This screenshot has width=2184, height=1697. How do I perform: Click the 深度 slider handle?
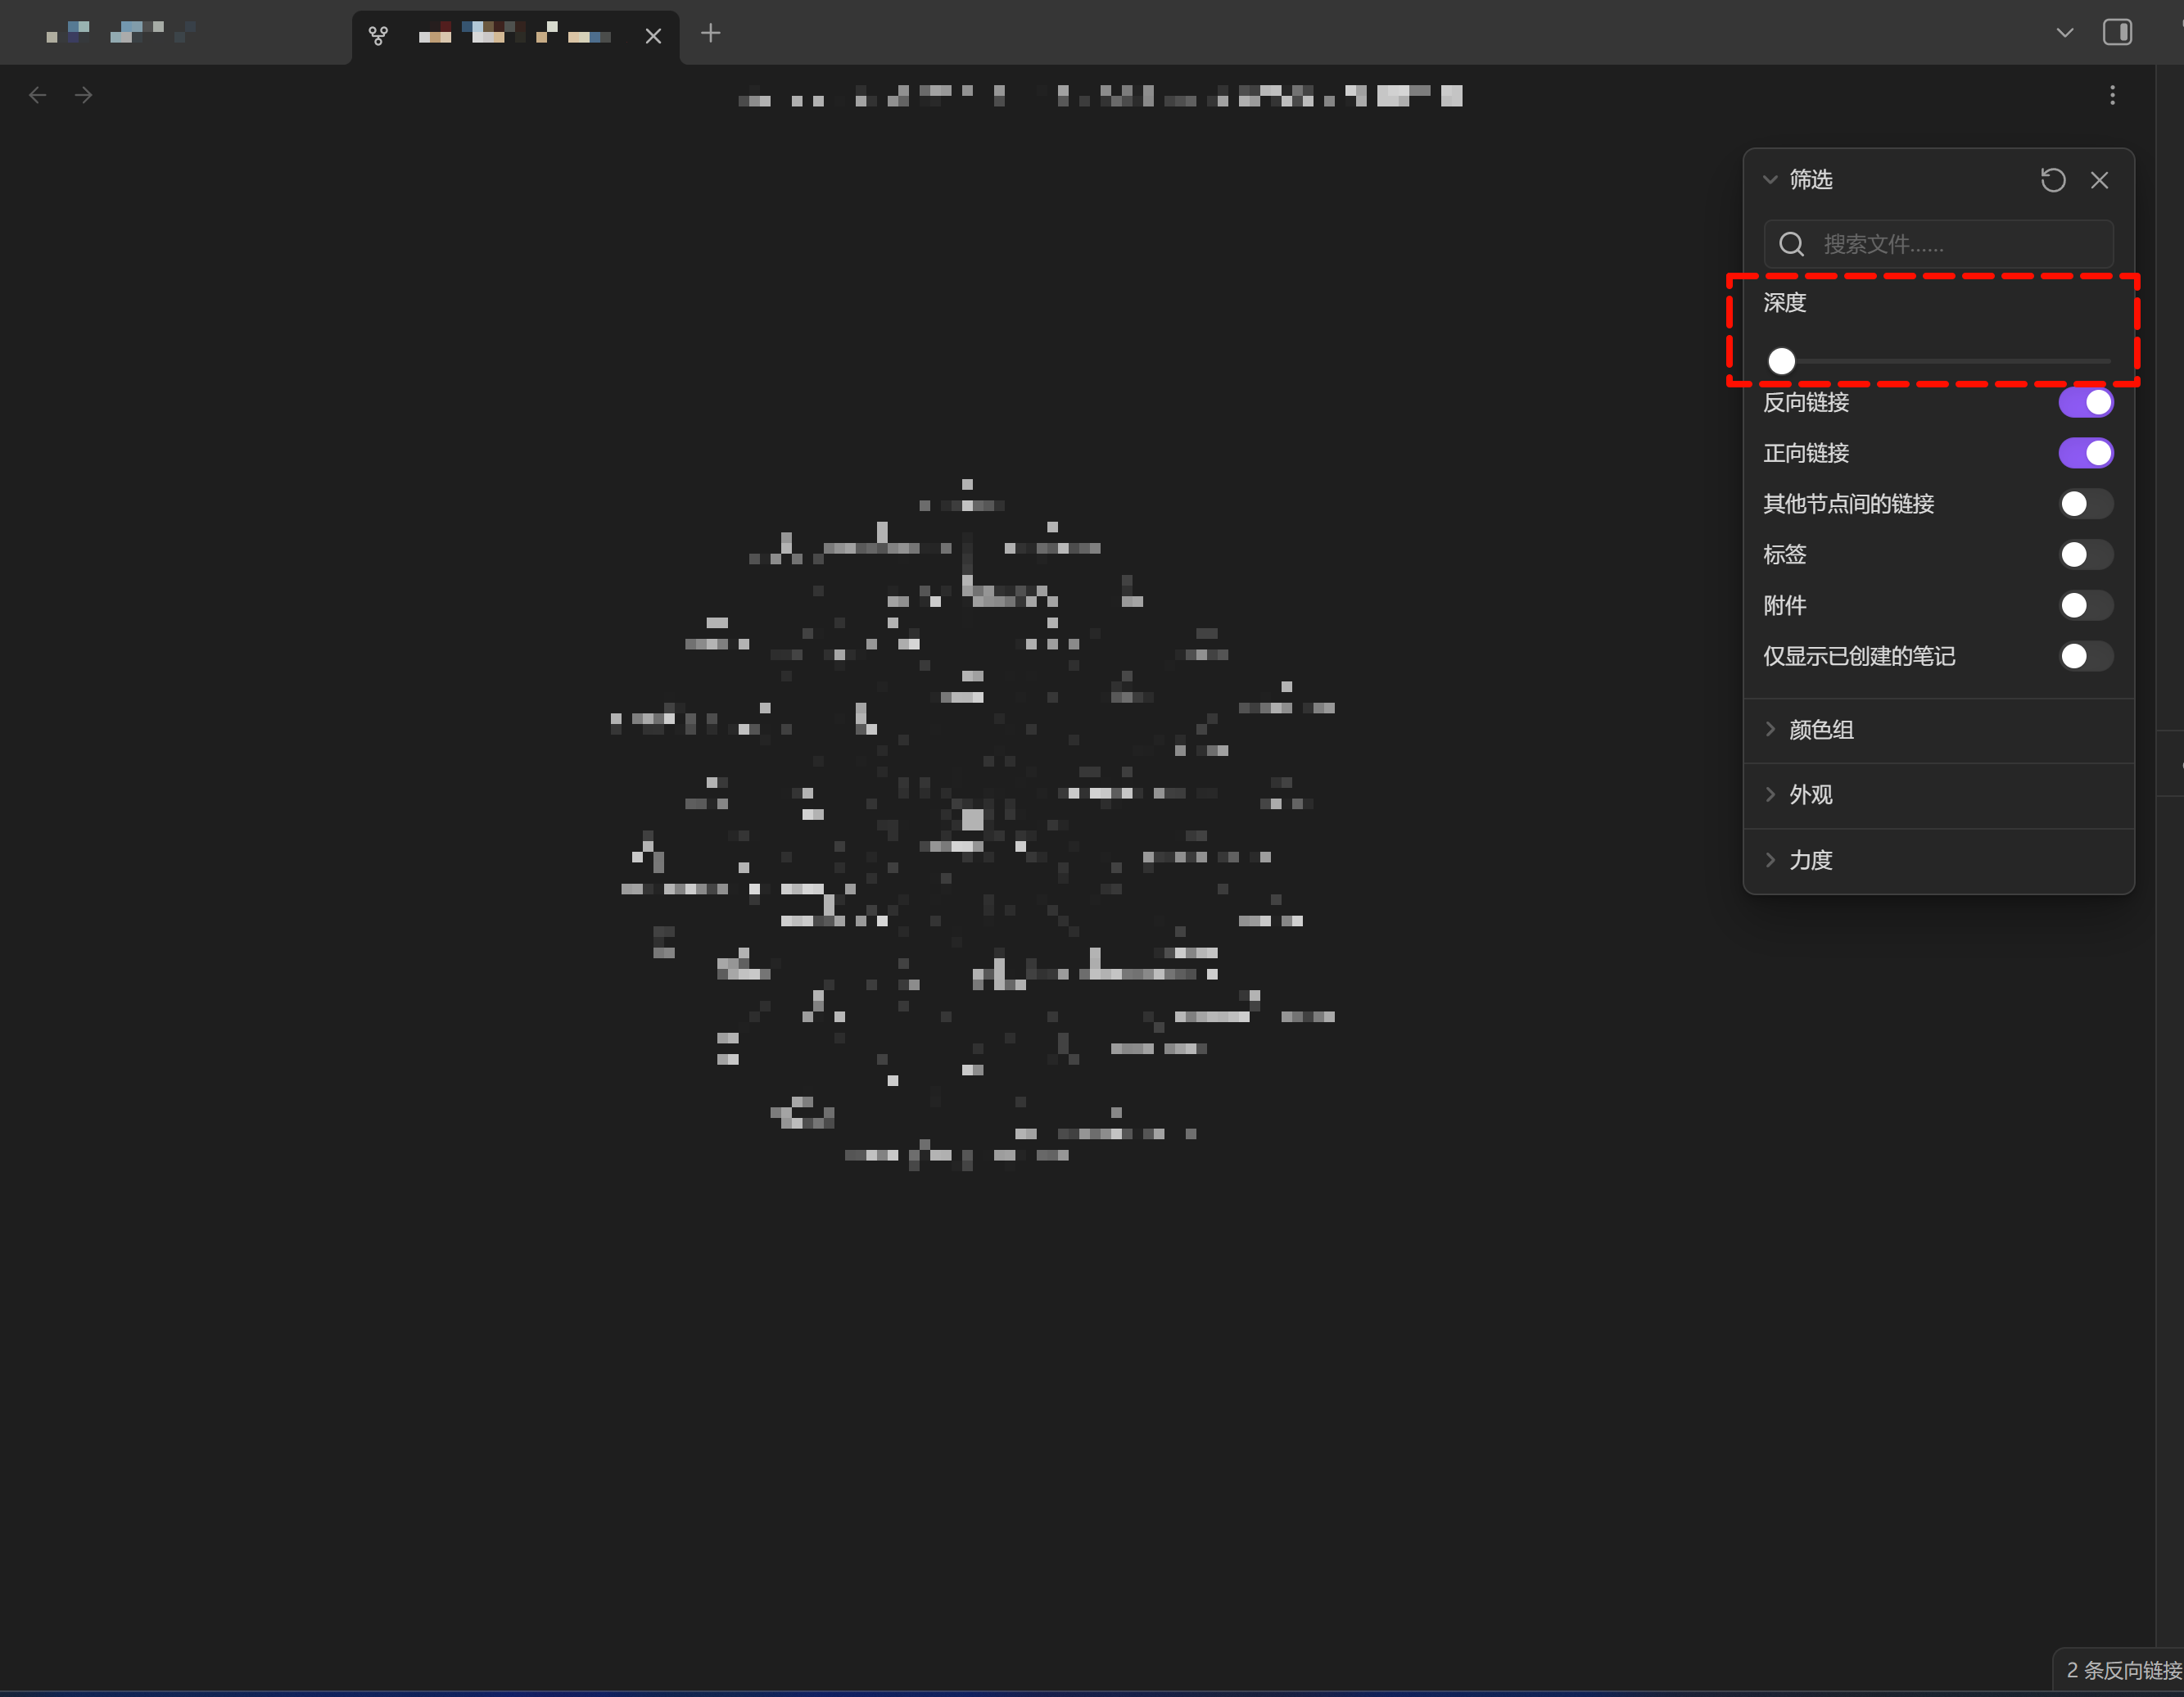pyautogui.click(x=1781, y=361)
